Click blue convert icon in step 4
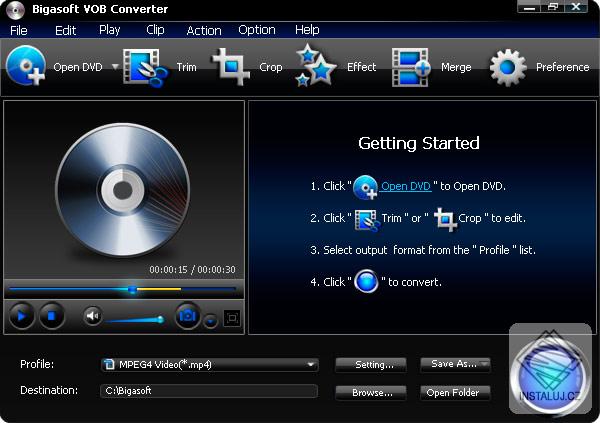Screen dimensions: 600x423 [366, 281]
